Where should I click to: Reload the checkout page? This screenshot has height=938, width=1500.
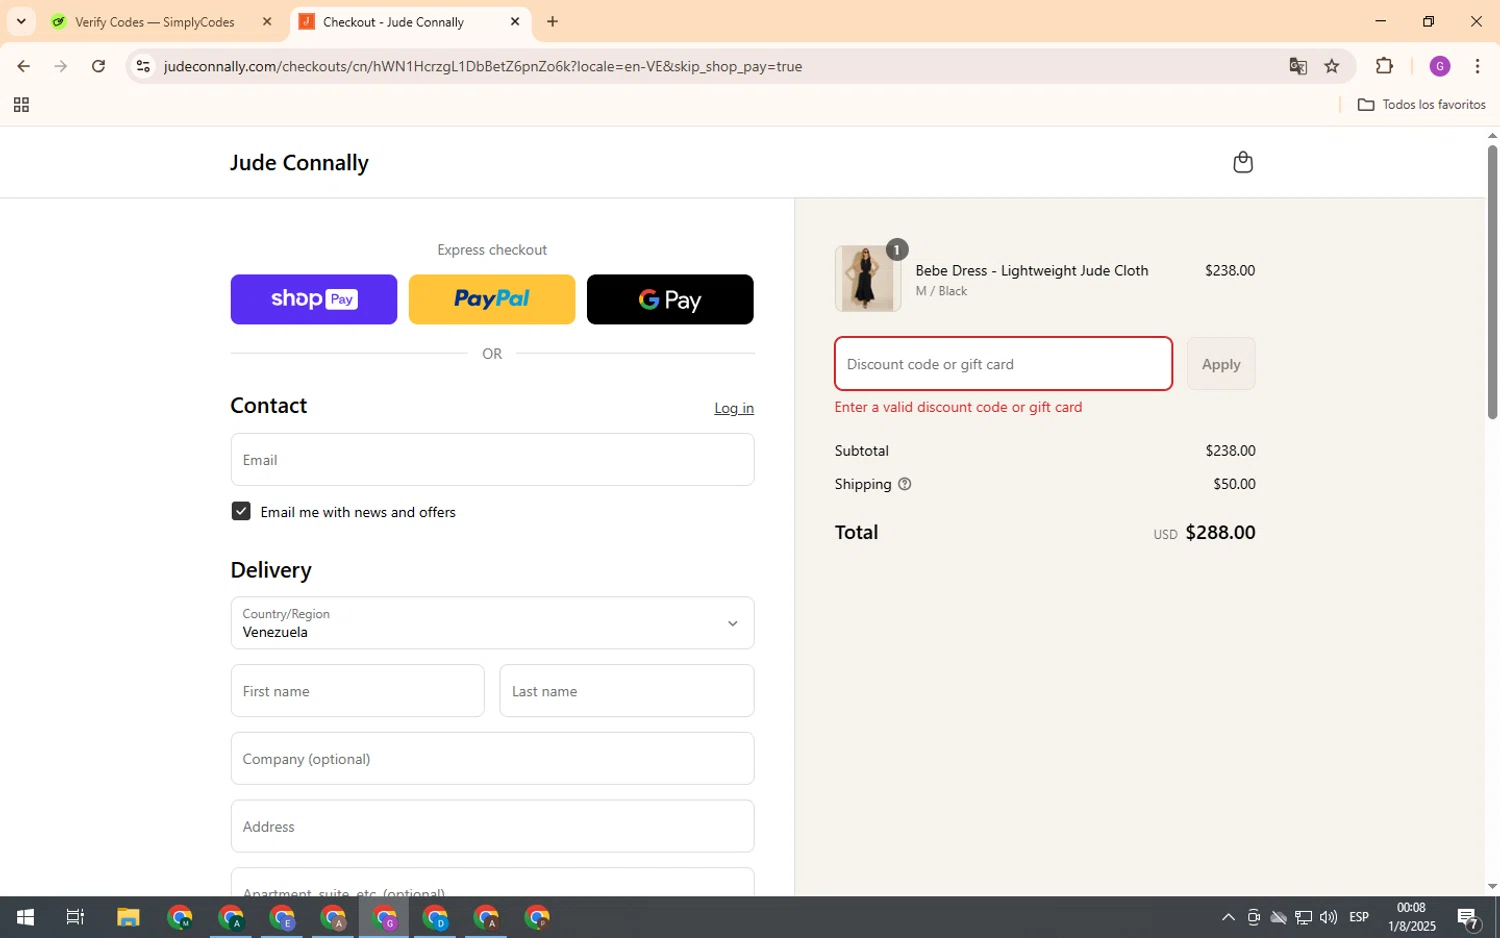pyautogui.click(x=98, y=66)
